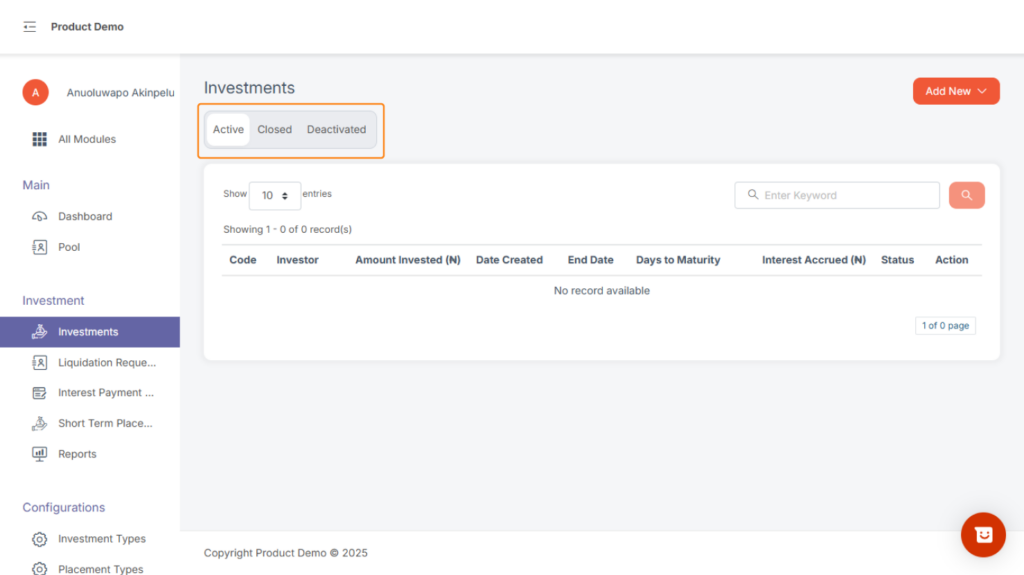
Task: Click the Dashboard gauge icon
Action: point(40,216)
